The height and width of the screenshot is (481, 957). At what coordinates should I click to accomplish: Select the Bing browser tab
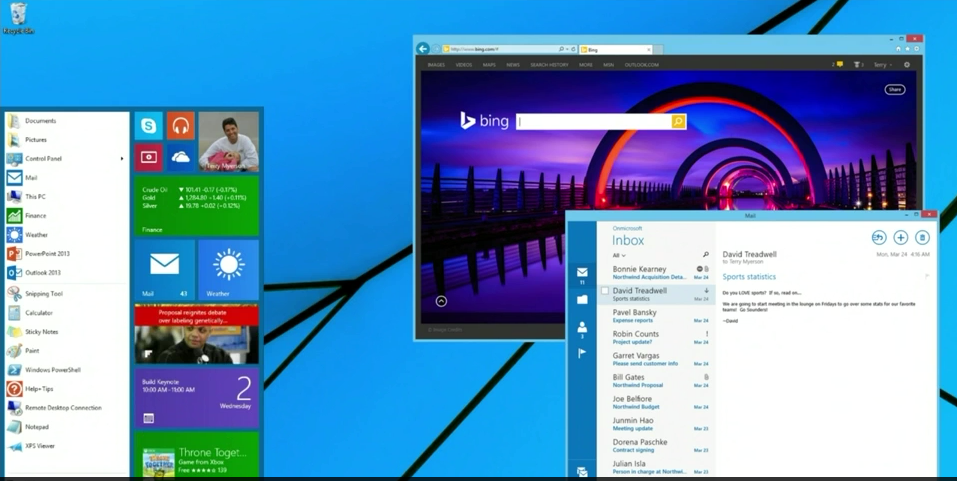coord(615,49)
